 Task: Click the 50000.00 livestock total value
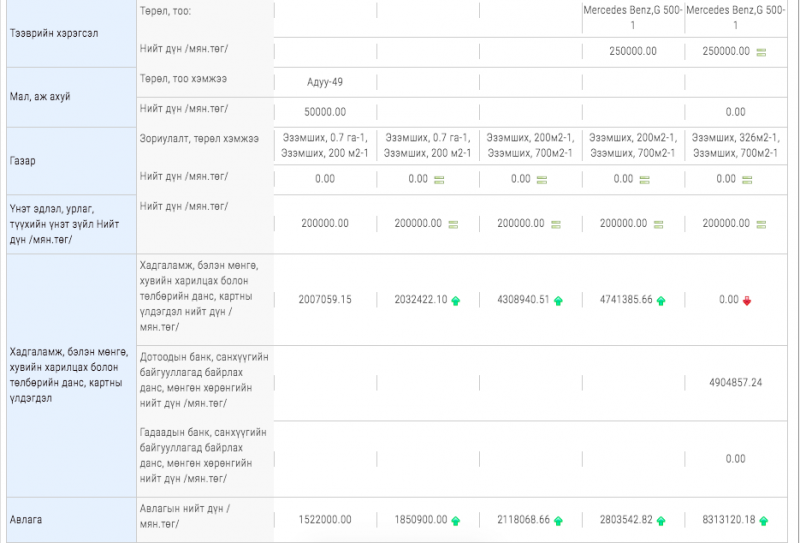coord(325,112)
